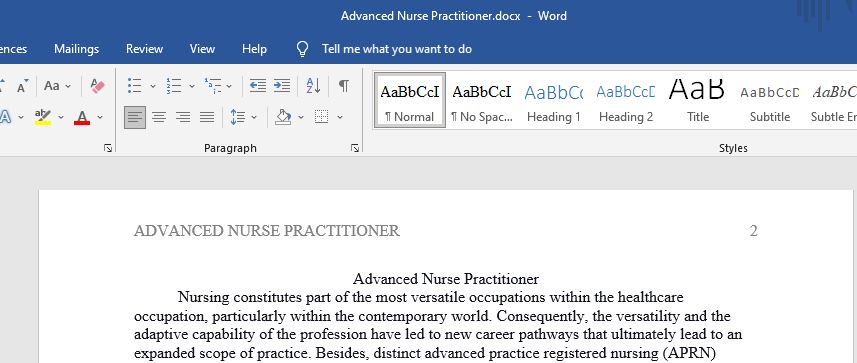Toggle Align Right paragraph alignment

[183, 117]
